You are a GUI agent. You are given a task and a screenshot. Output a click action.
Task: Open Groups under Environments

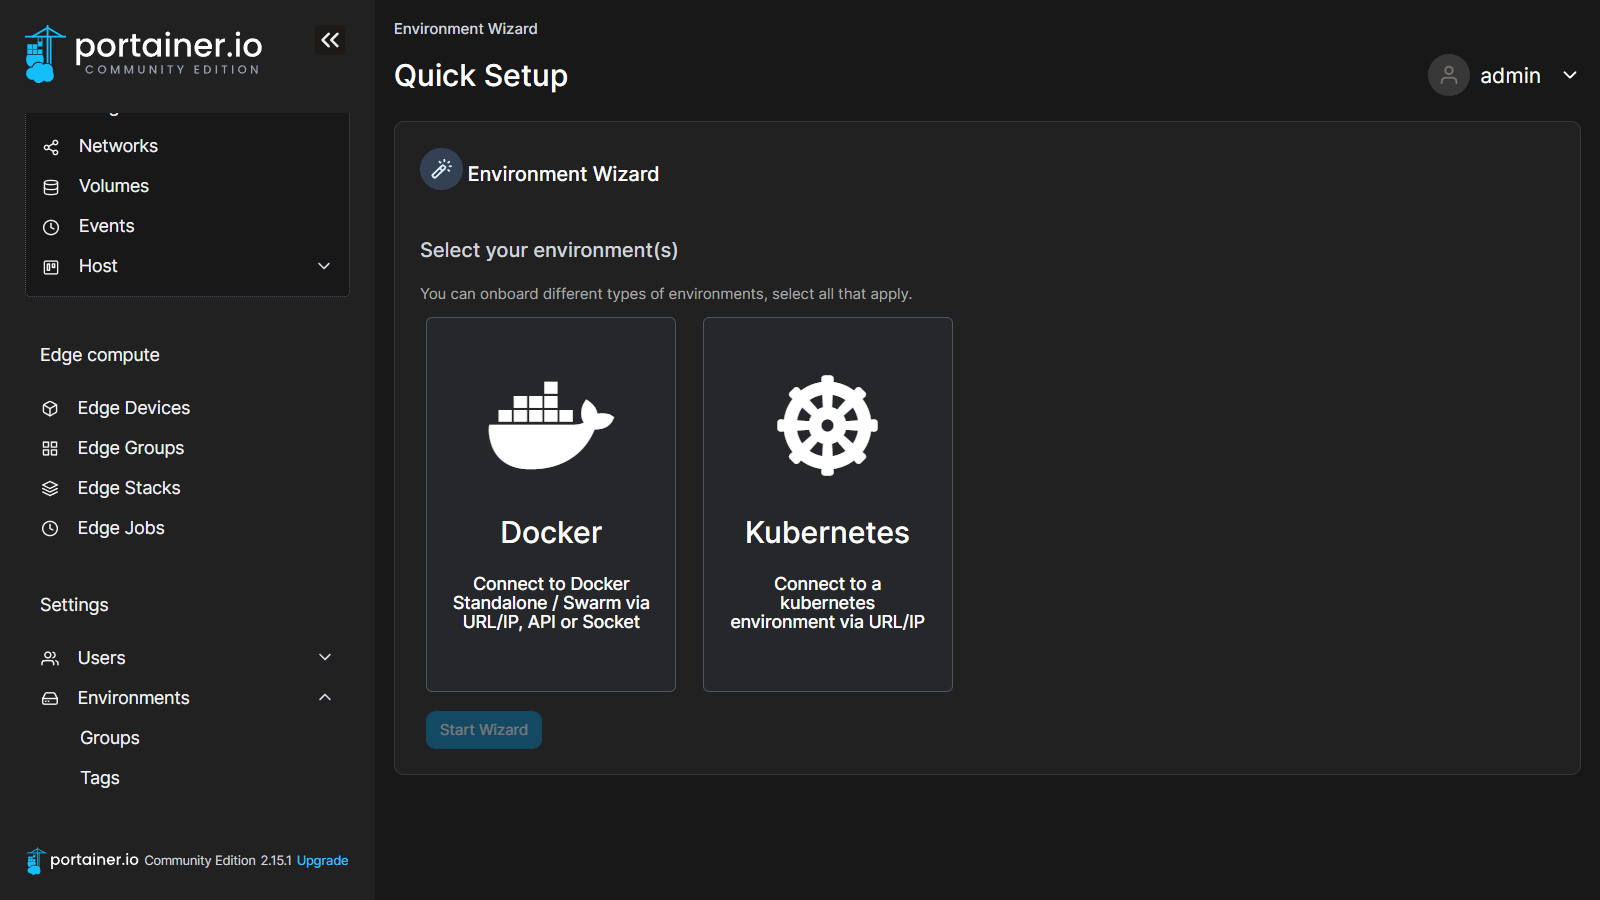click(x=109, y=738)
